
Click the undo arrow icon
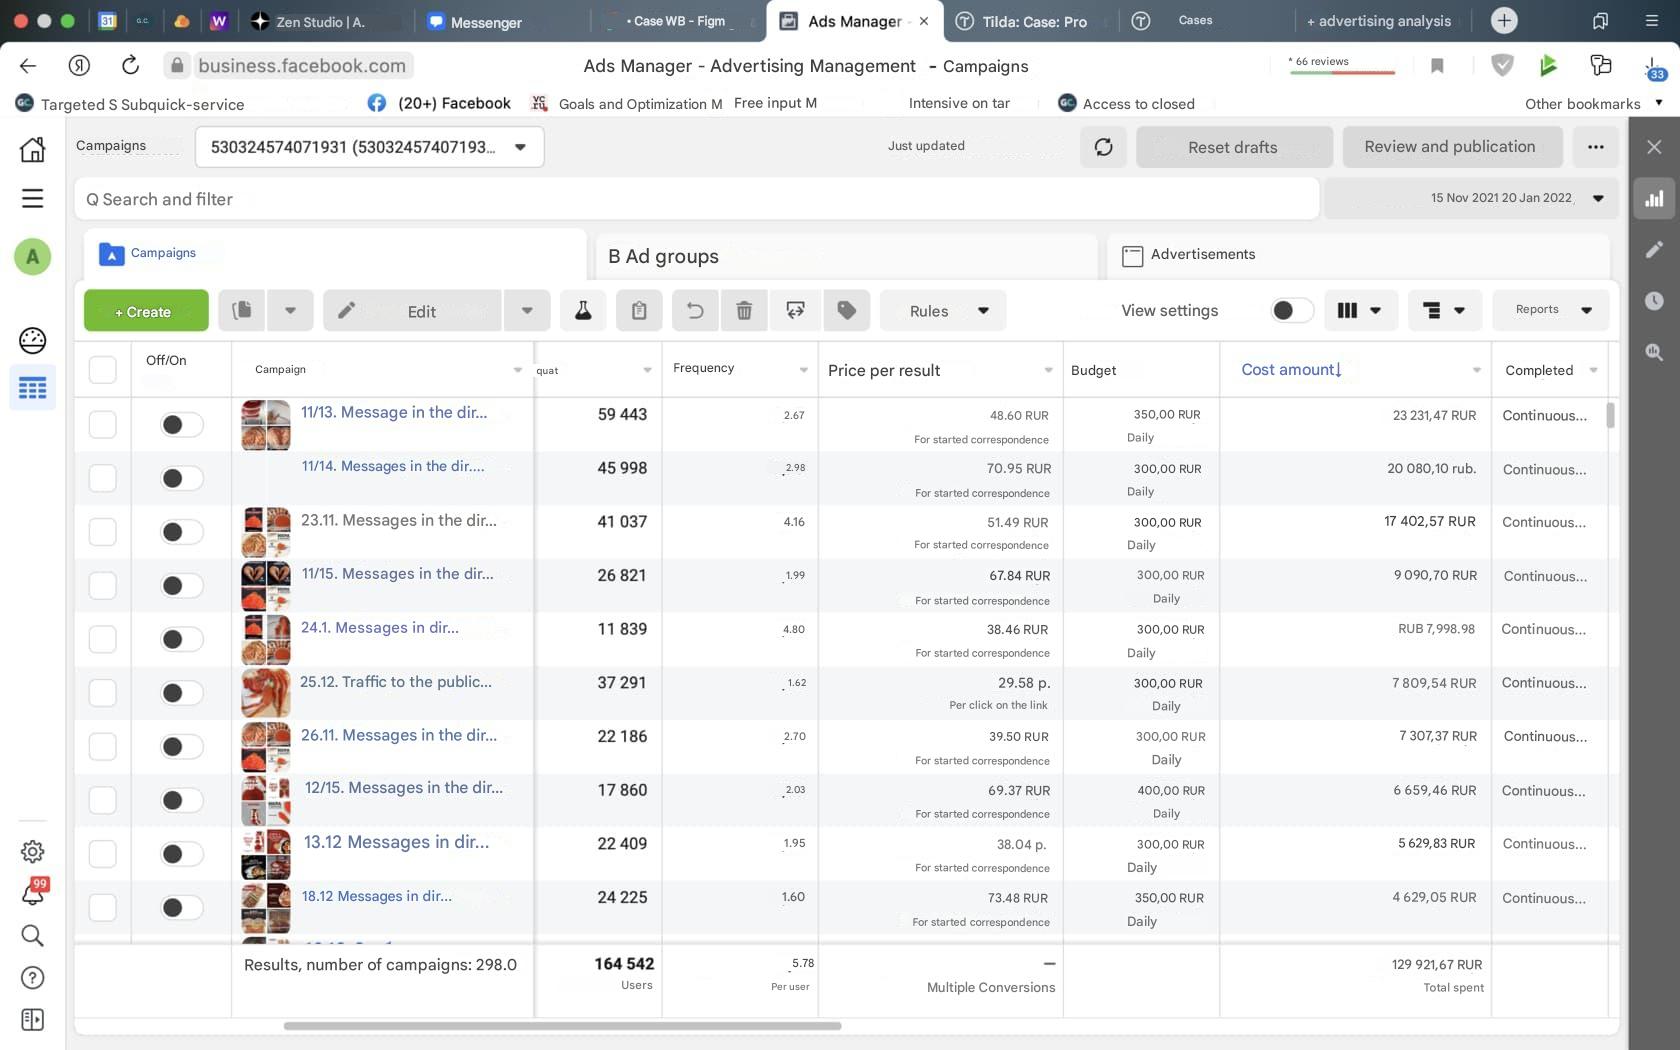pyautogui.click(x=695, y=311)
